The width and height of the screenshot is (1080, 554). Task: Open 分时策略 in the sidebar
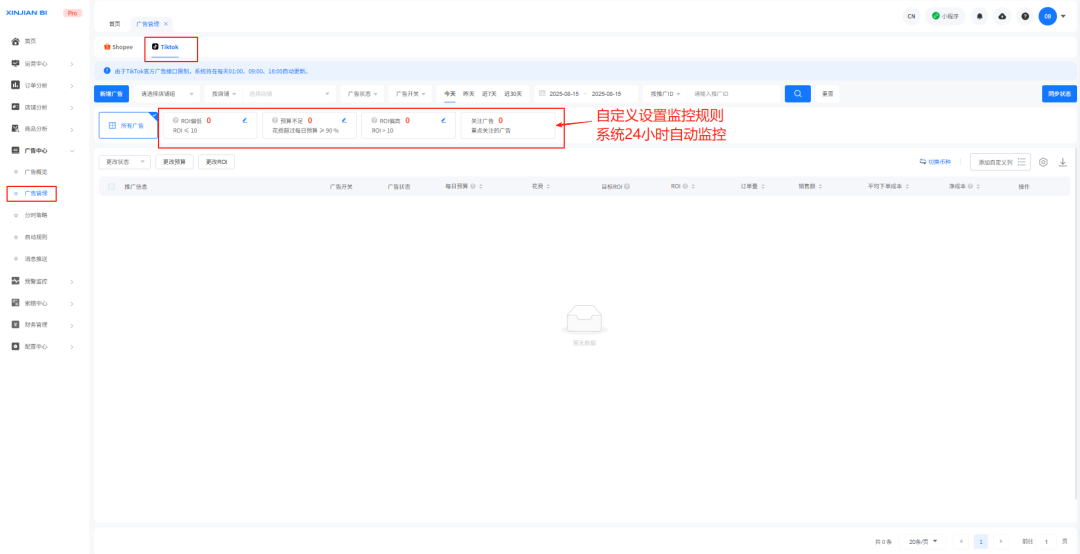36,216
